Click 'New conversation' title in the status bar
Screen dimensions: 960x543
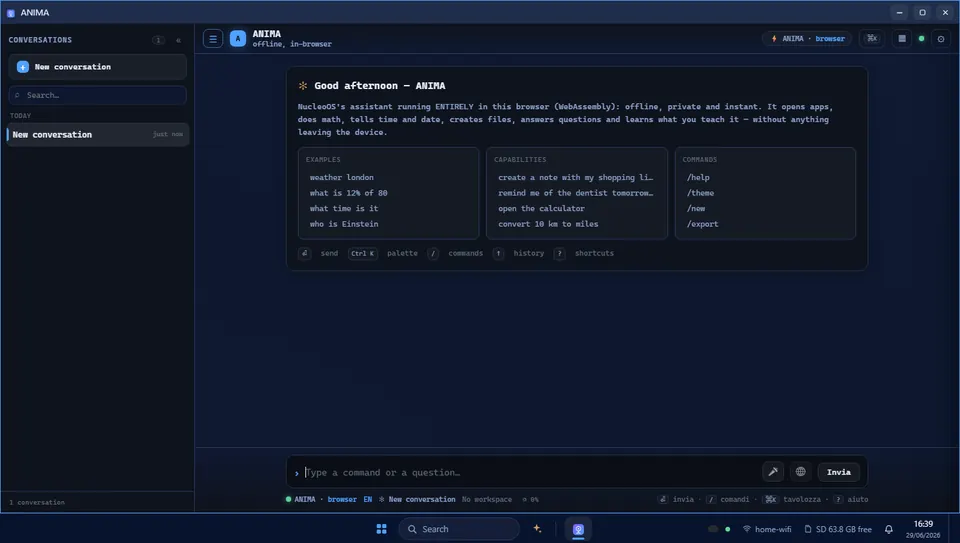(422, 500)
